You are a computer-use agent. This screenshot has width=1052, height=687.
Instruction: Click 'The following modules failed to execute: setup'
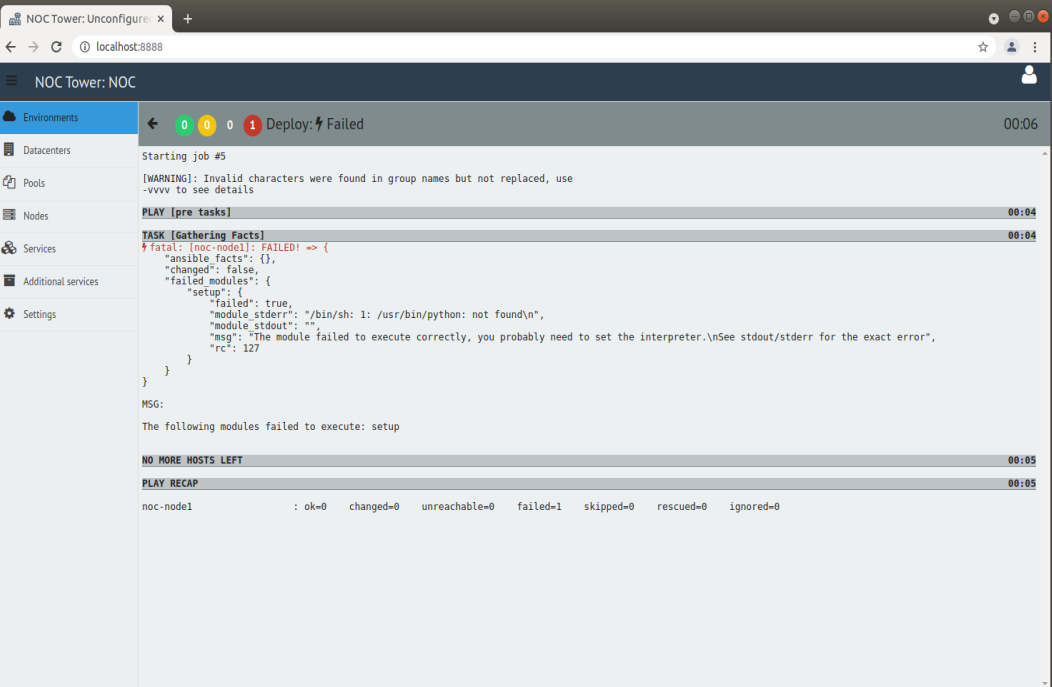[270, 427]
